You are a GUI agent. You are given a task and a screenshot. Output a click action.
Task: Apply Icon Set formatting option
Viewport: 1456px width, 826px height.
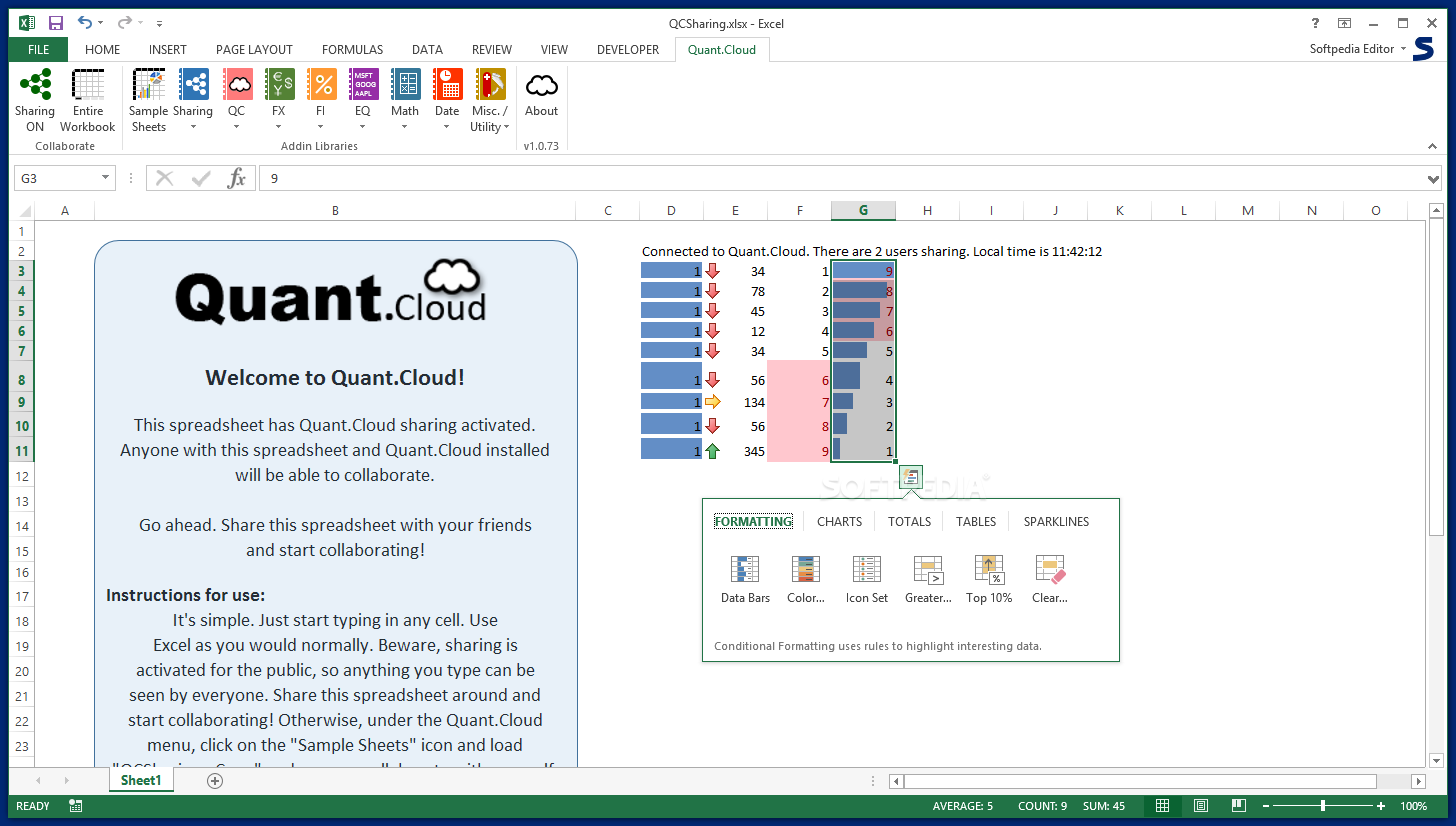[x=867, y=570]
